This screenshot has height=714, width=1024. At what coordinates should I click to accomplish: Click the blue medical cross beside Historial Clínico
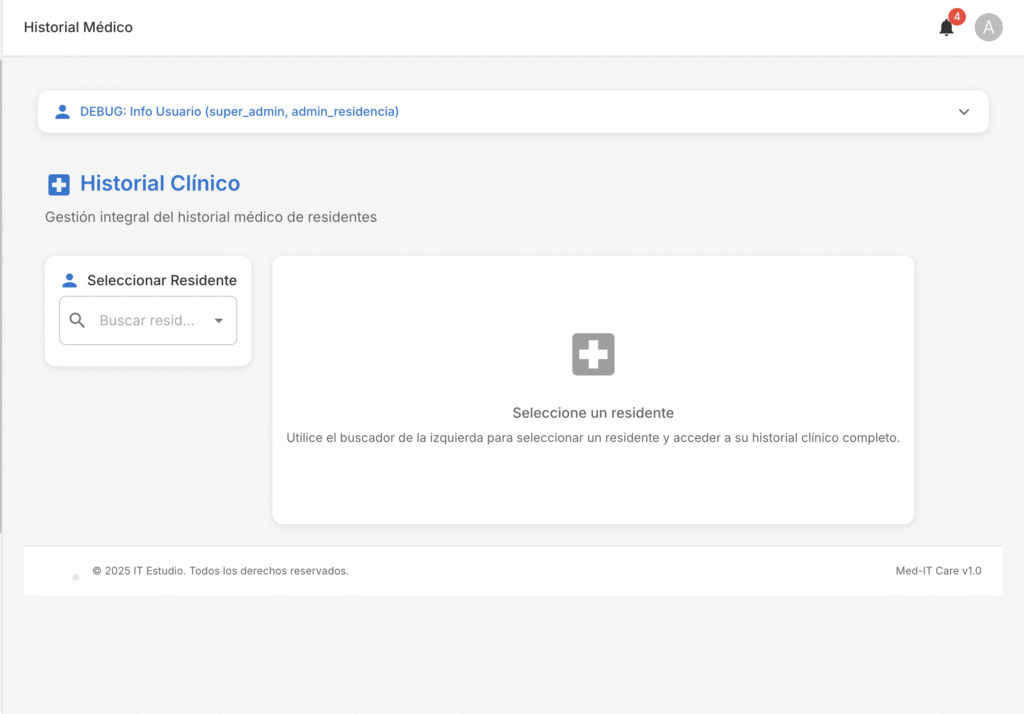pos(59,184)
